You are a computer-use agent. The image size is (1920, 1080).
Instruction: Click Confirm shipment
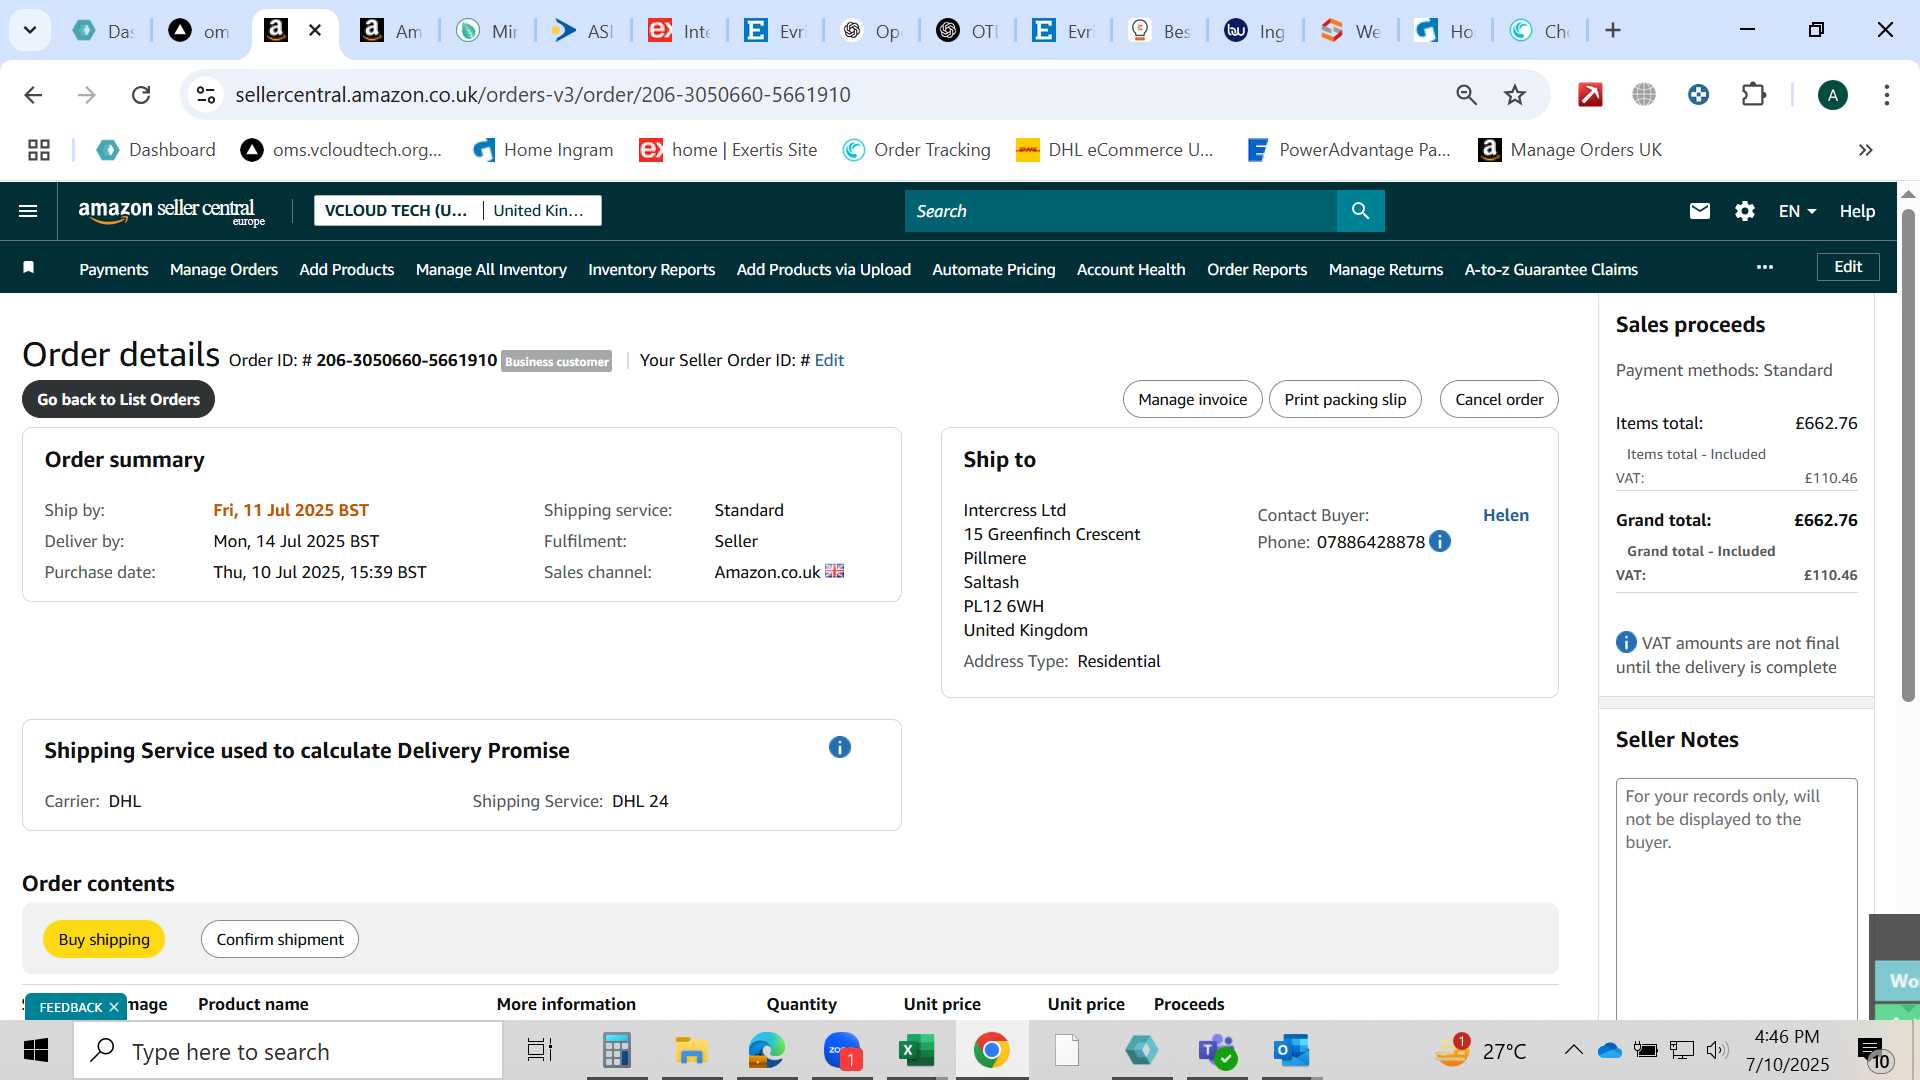[x=280, y=939]
